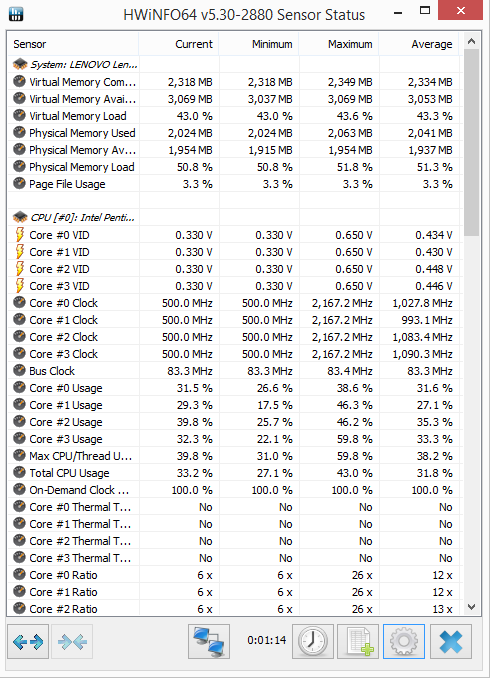Viewport: 490px width, 678px height.
Task: Click the HWiNFO64 title bar app icon
Action: (16, 14)
